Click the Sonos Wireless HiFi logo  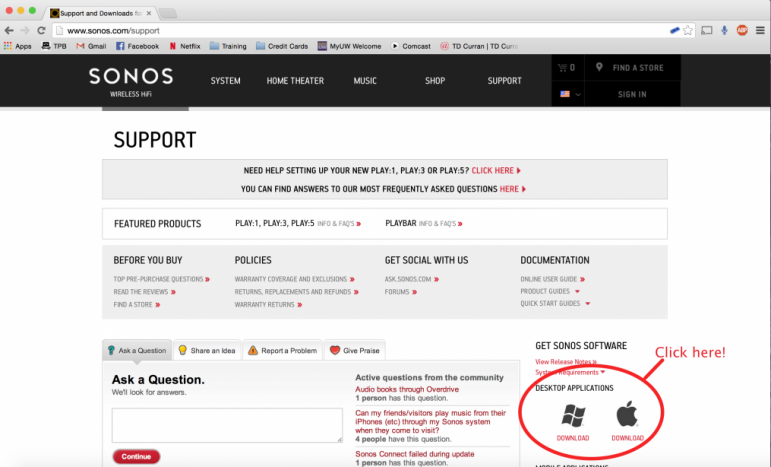(x=131, y=82)
